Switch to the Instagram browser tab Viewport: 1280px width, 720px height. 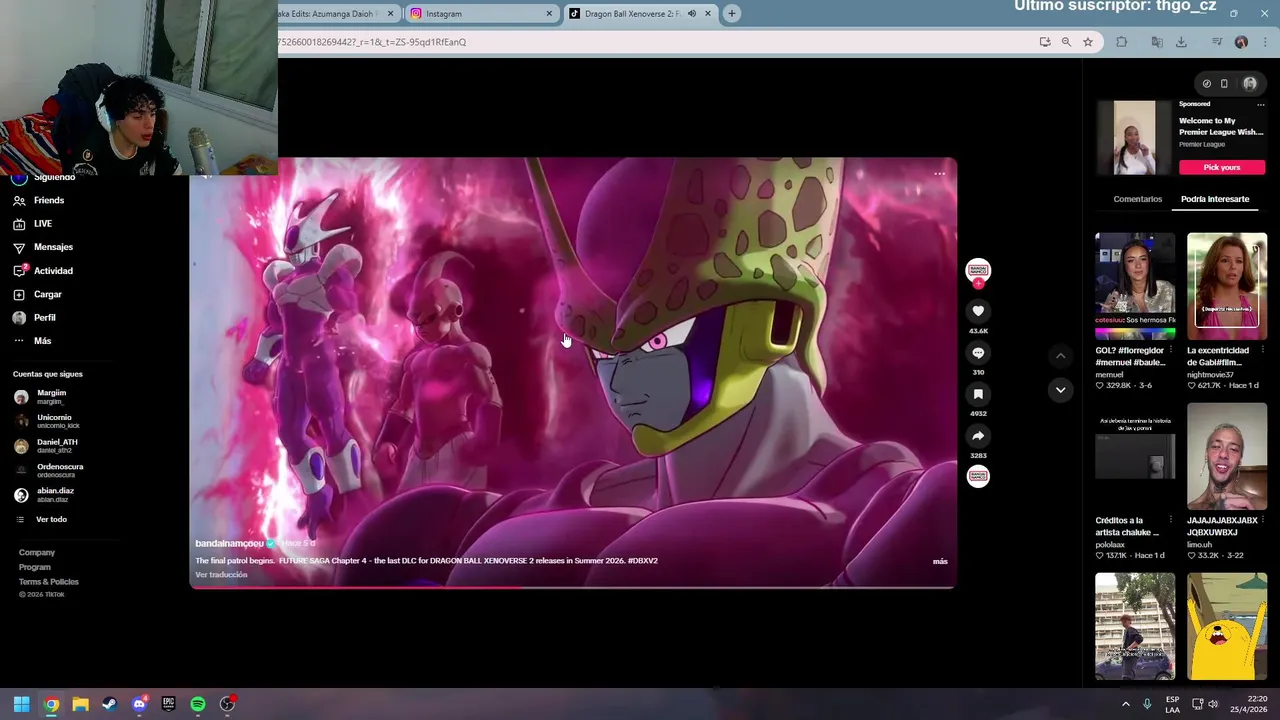coord(480,14)
